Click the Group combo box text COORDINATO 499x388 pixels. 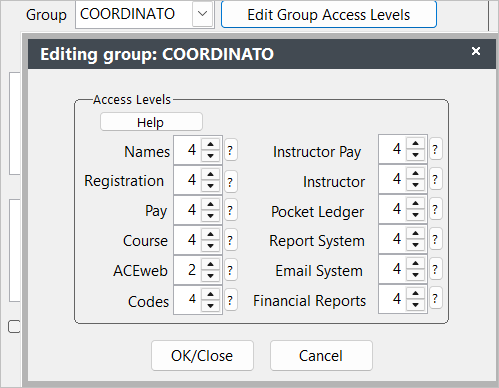[x=127, y=14]
